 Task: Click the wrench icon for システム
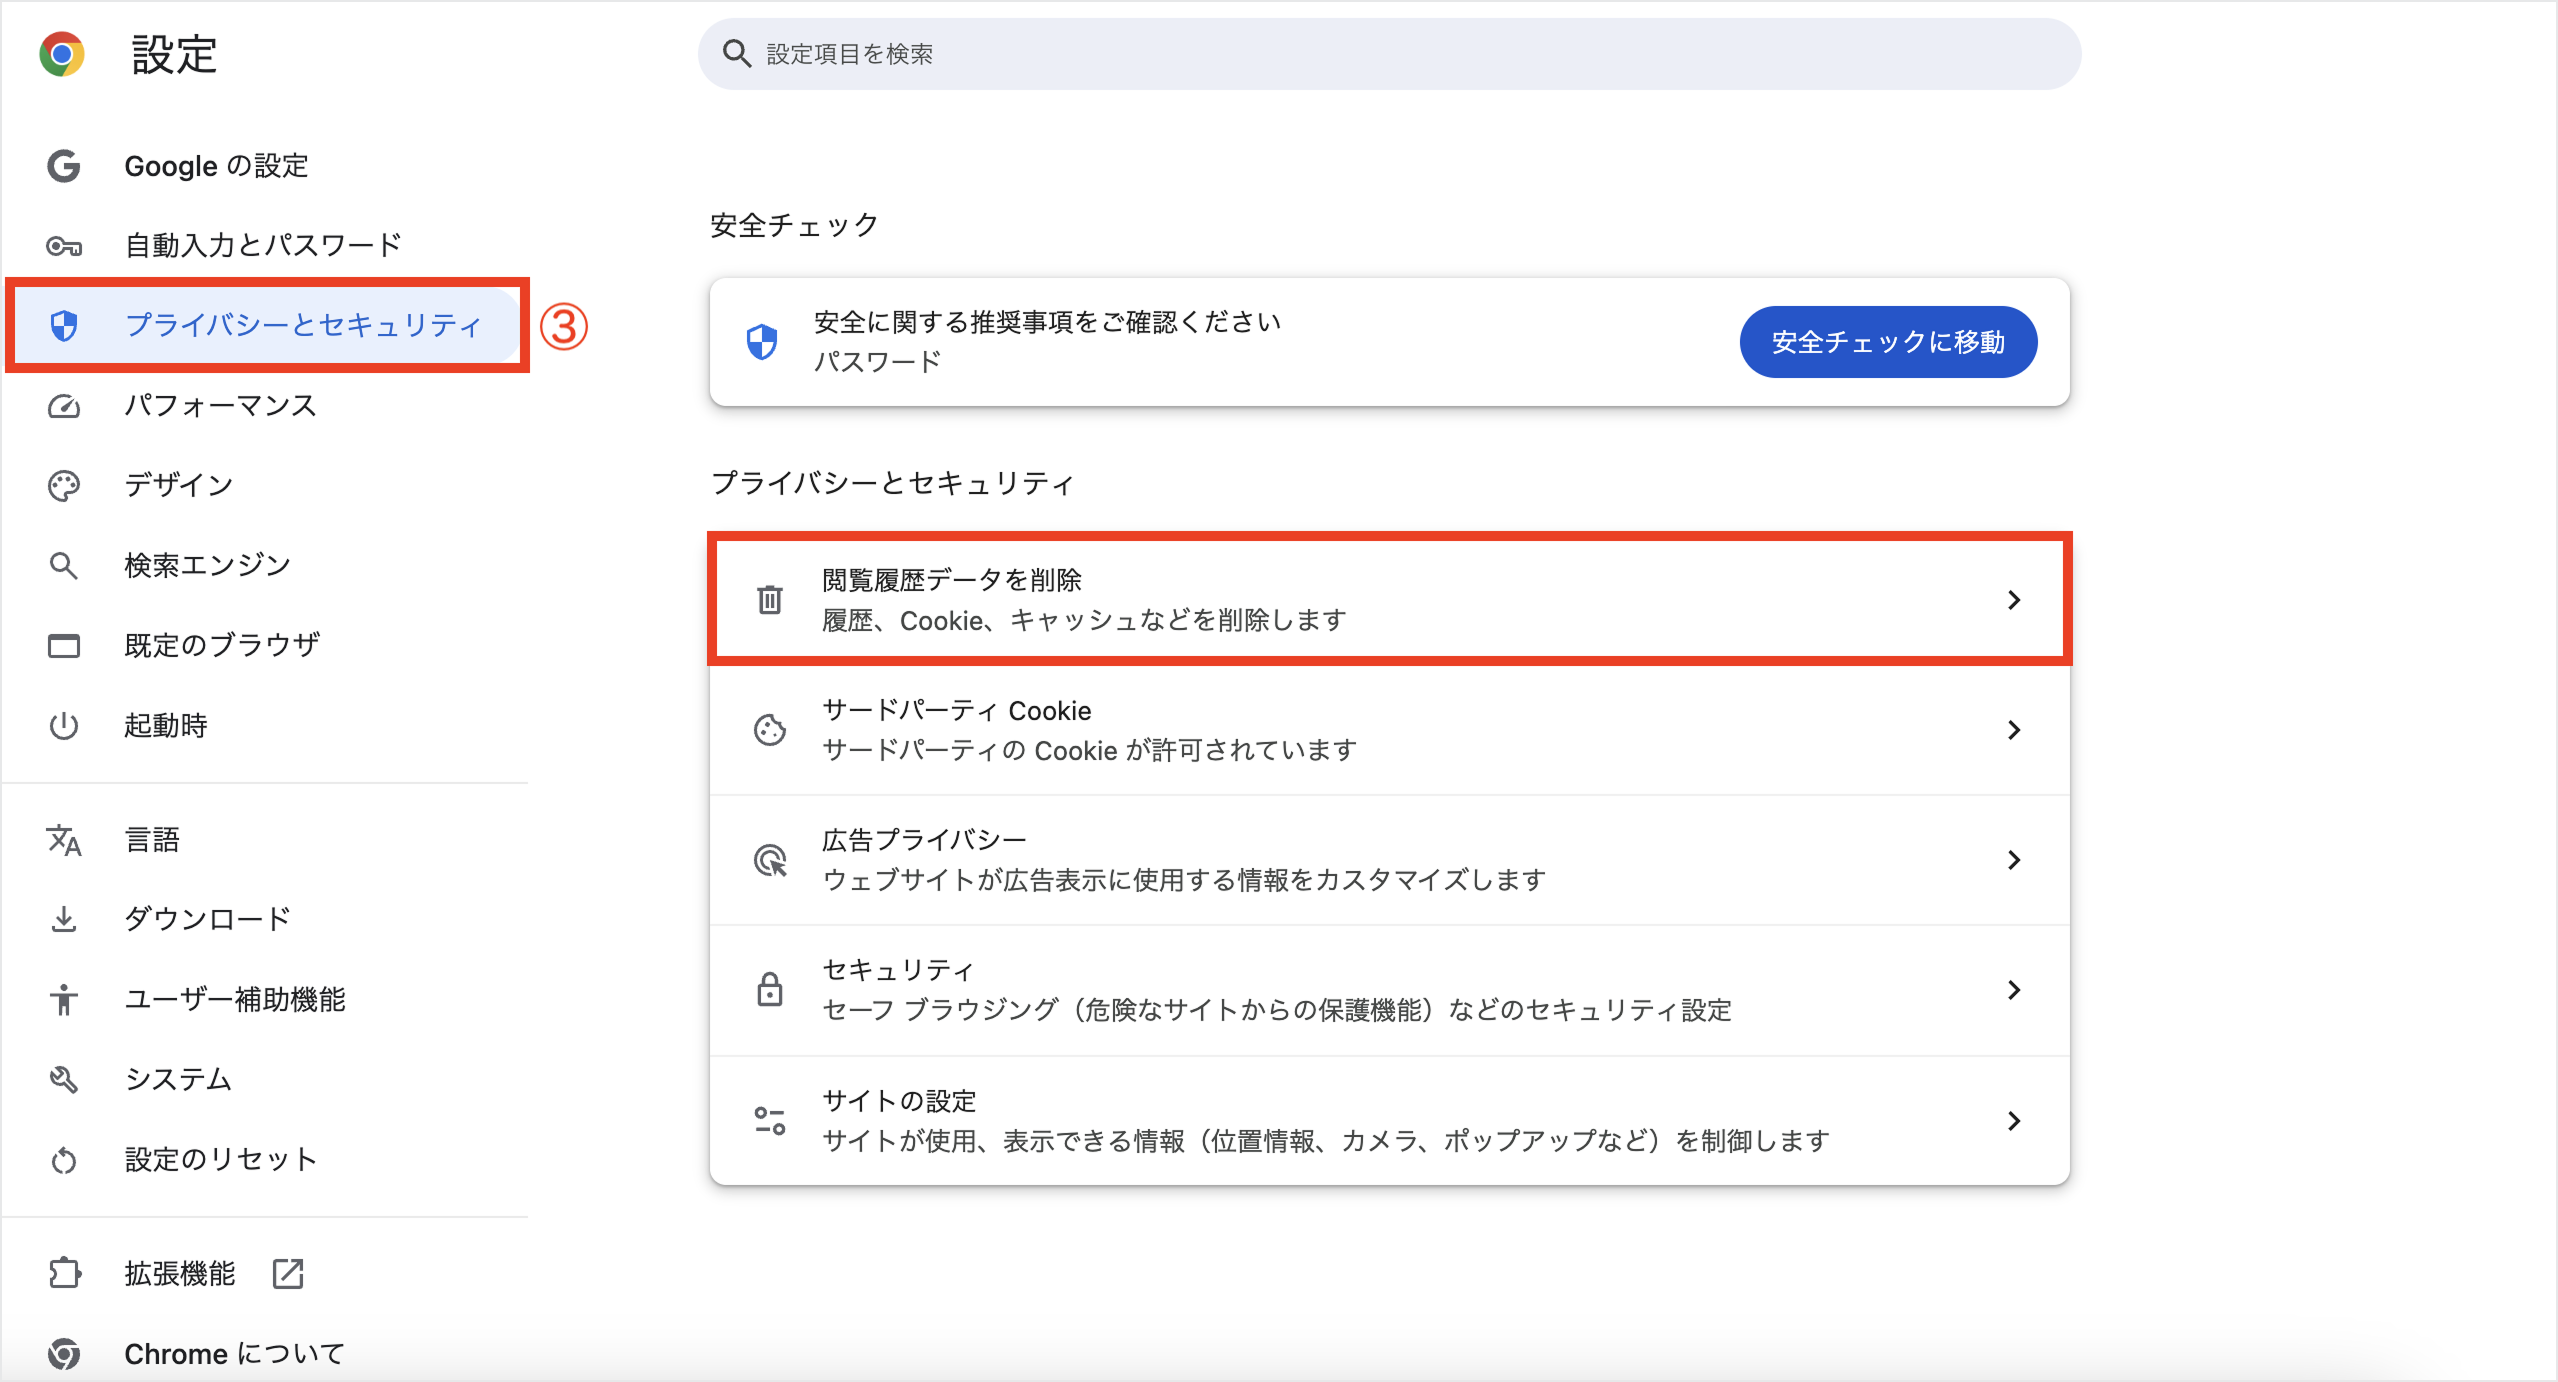64,1079
